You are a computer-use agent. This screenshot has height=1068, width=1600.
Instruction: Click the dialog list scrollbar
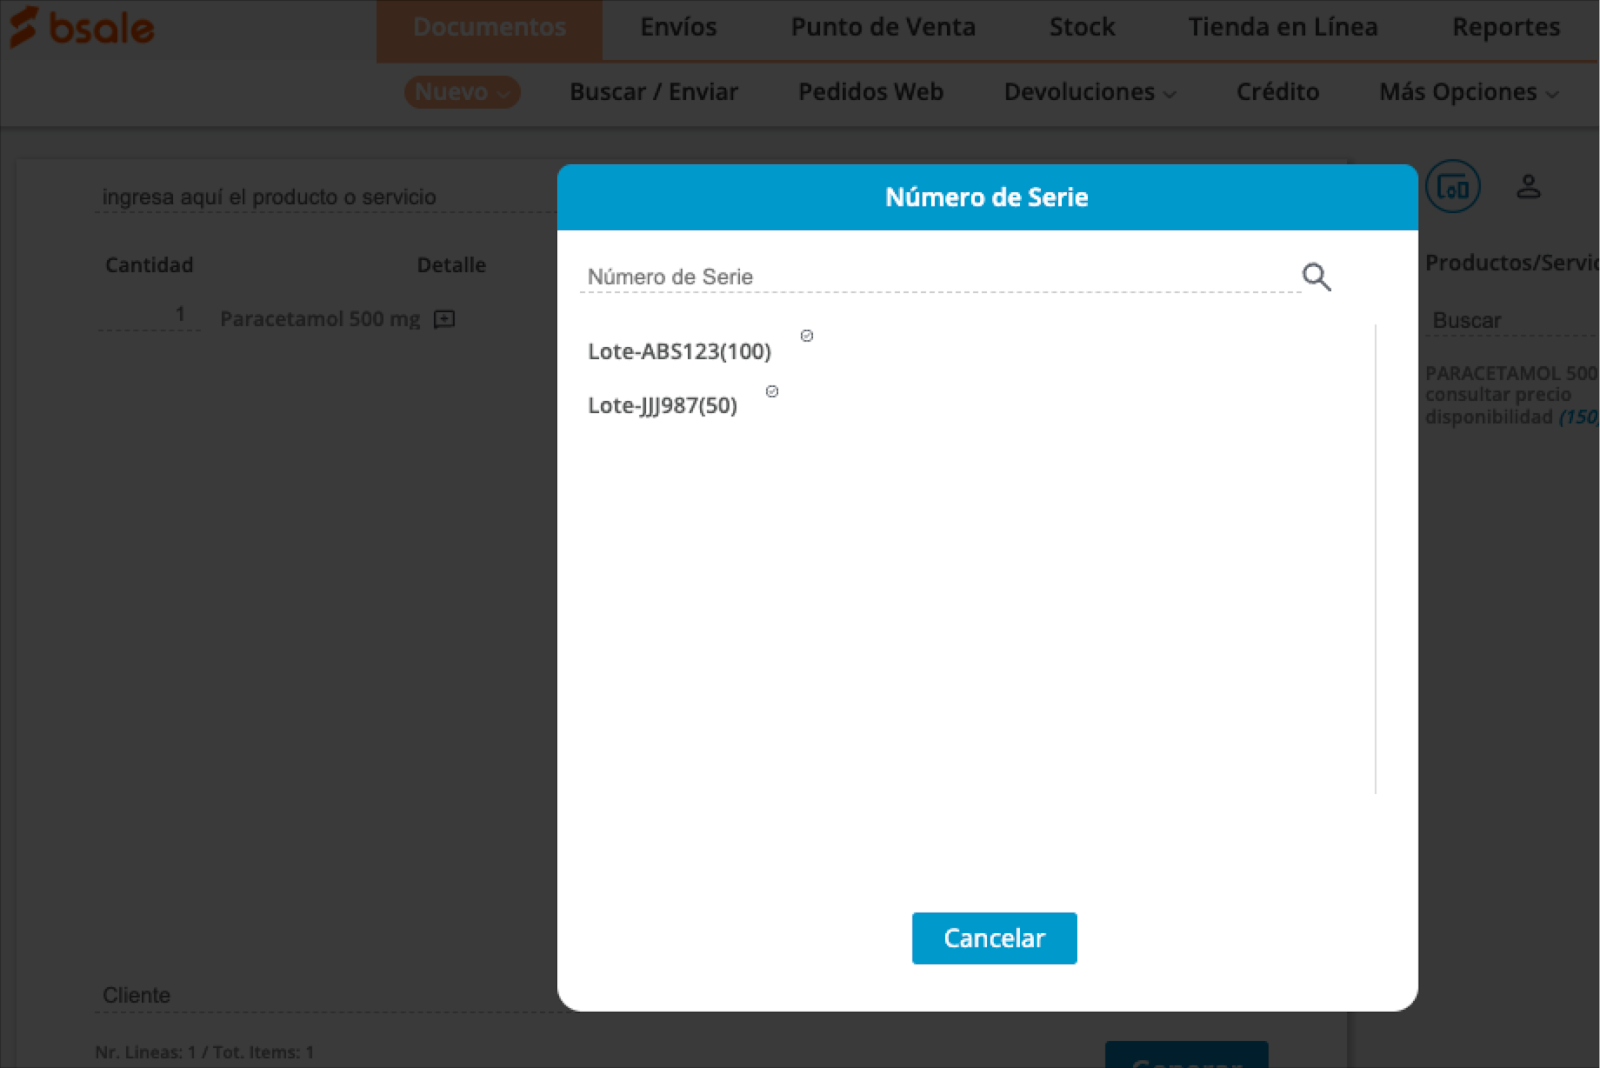pos(1376,558)
